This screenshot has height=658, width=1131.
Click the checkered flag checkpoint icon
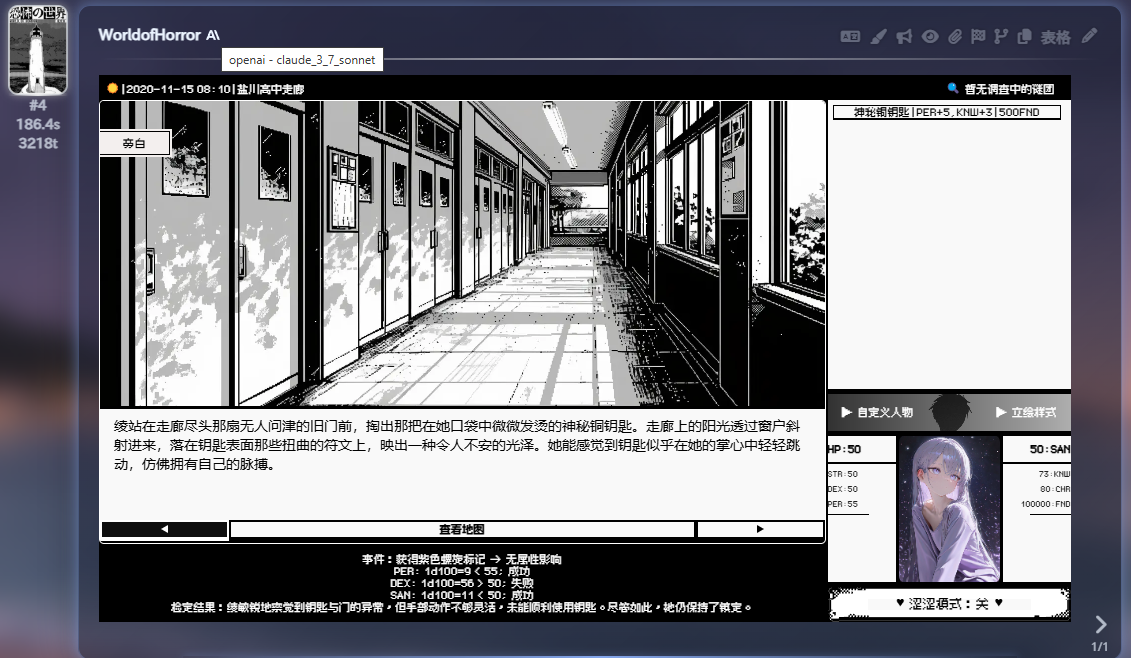977,36
